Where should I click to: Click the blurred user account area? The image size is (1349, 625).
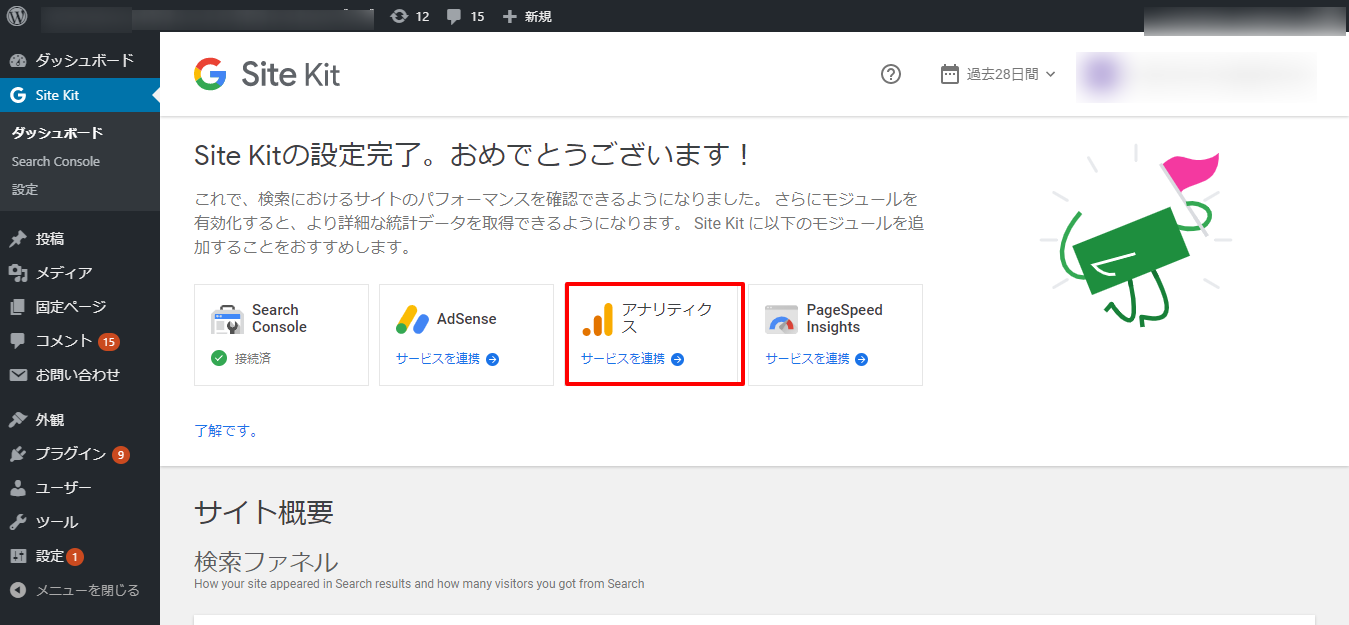[1196, 77]
